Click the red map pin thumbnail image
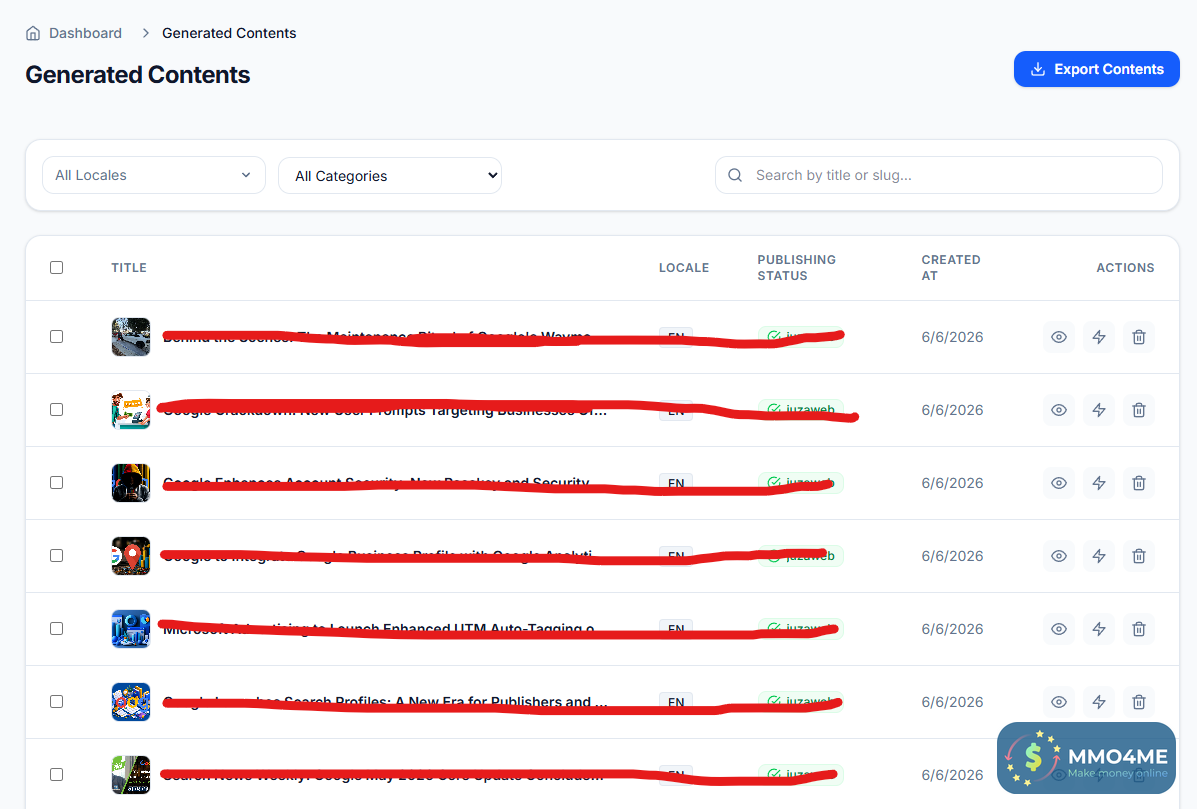 pyautogui.click(x=131, y=556)
